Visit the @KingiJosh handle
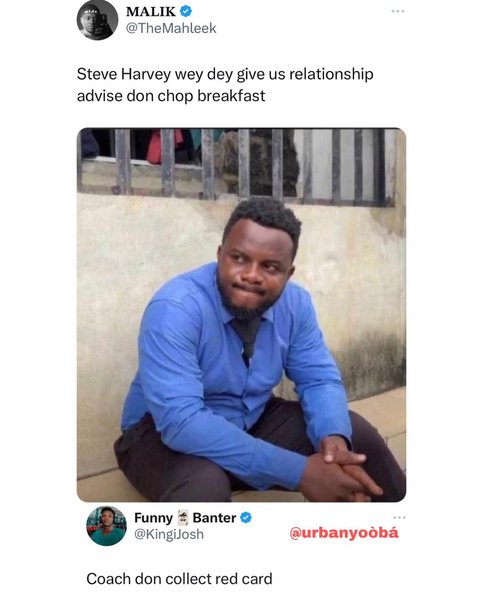Viewport: 482px width, 600px height. [169, 534]
